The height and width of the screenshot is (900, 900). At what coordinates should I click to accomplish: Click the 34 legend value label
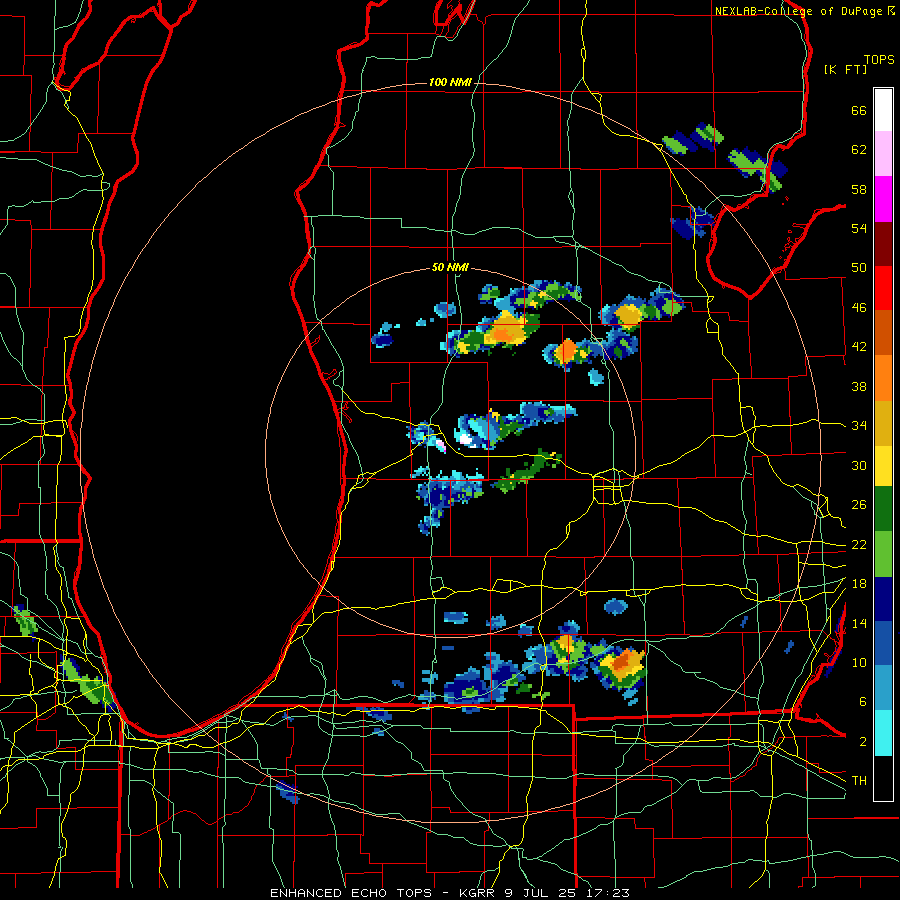859,426
